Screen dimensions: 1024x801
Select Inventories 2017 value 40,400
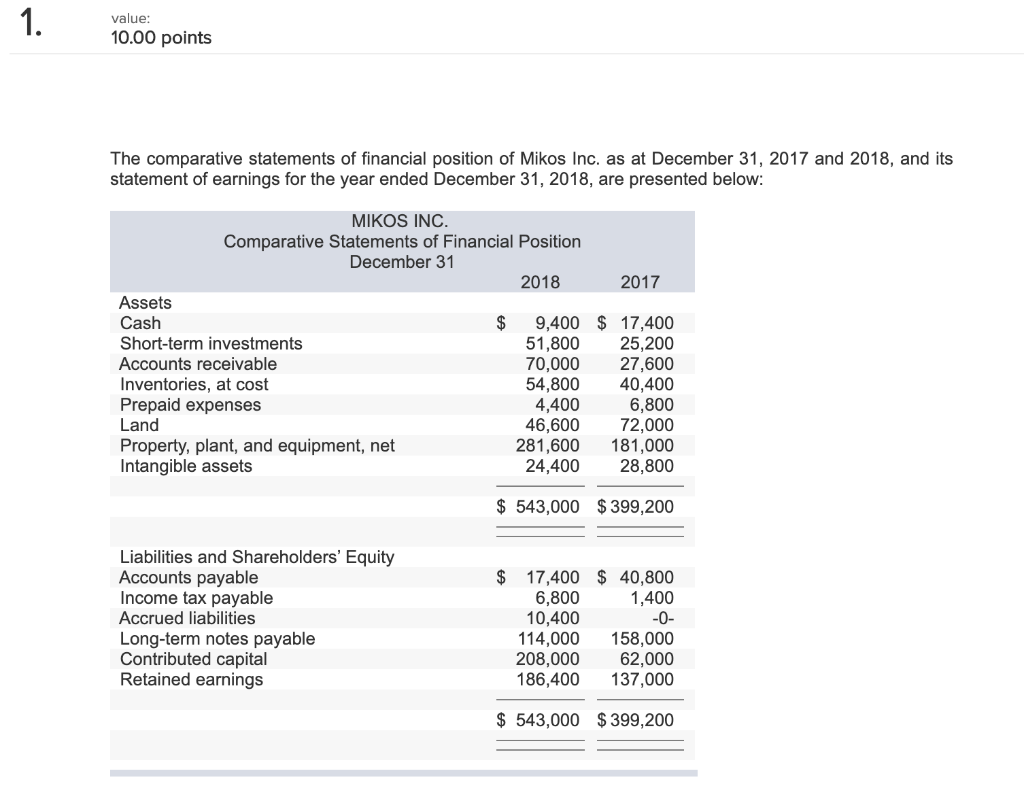pyautogui.click(x=647, y=385)
